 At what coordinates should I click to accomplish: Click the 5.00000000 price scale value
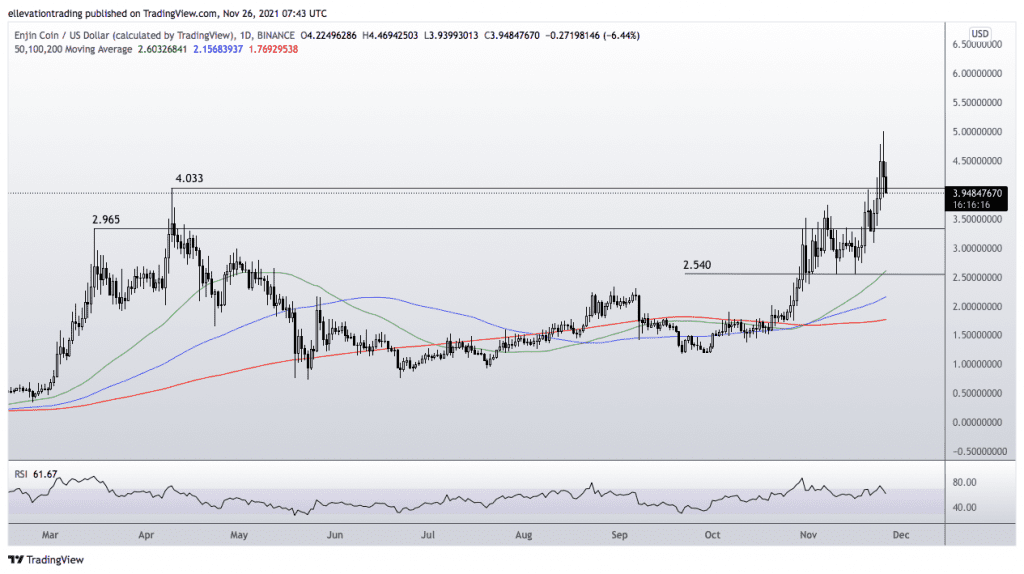977,131
